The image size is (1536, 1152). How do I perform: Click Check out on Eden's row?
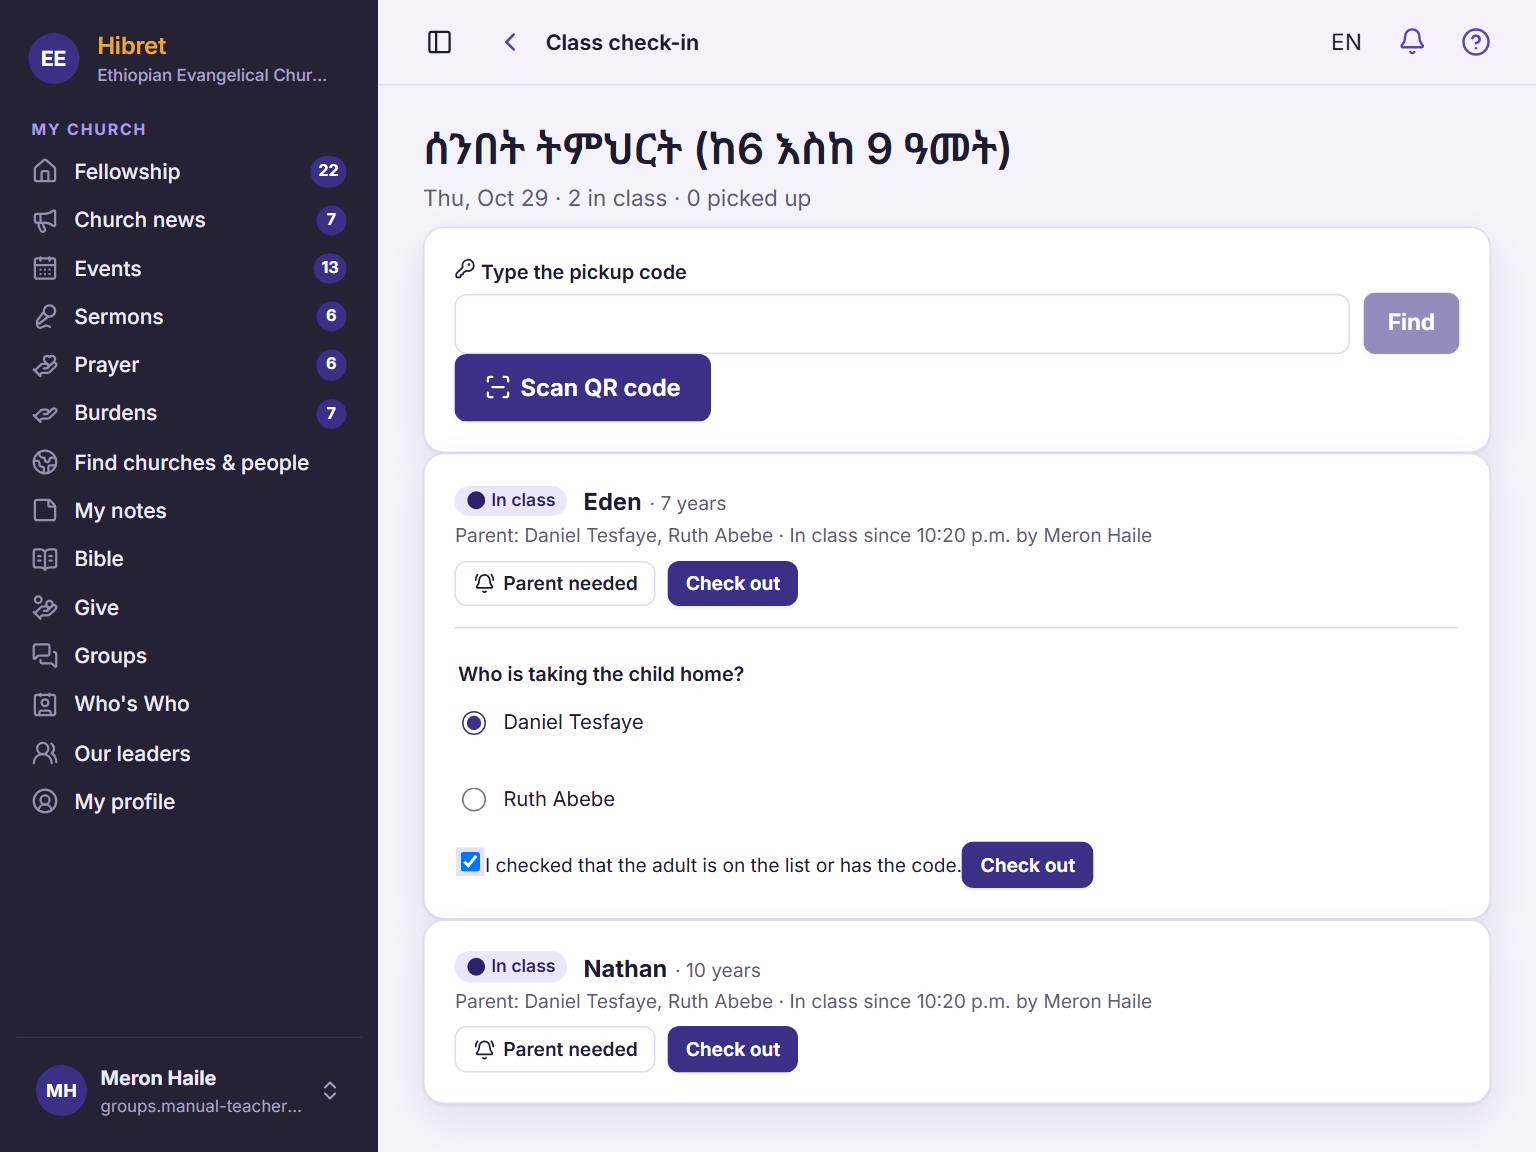click(x=733, y=583)
